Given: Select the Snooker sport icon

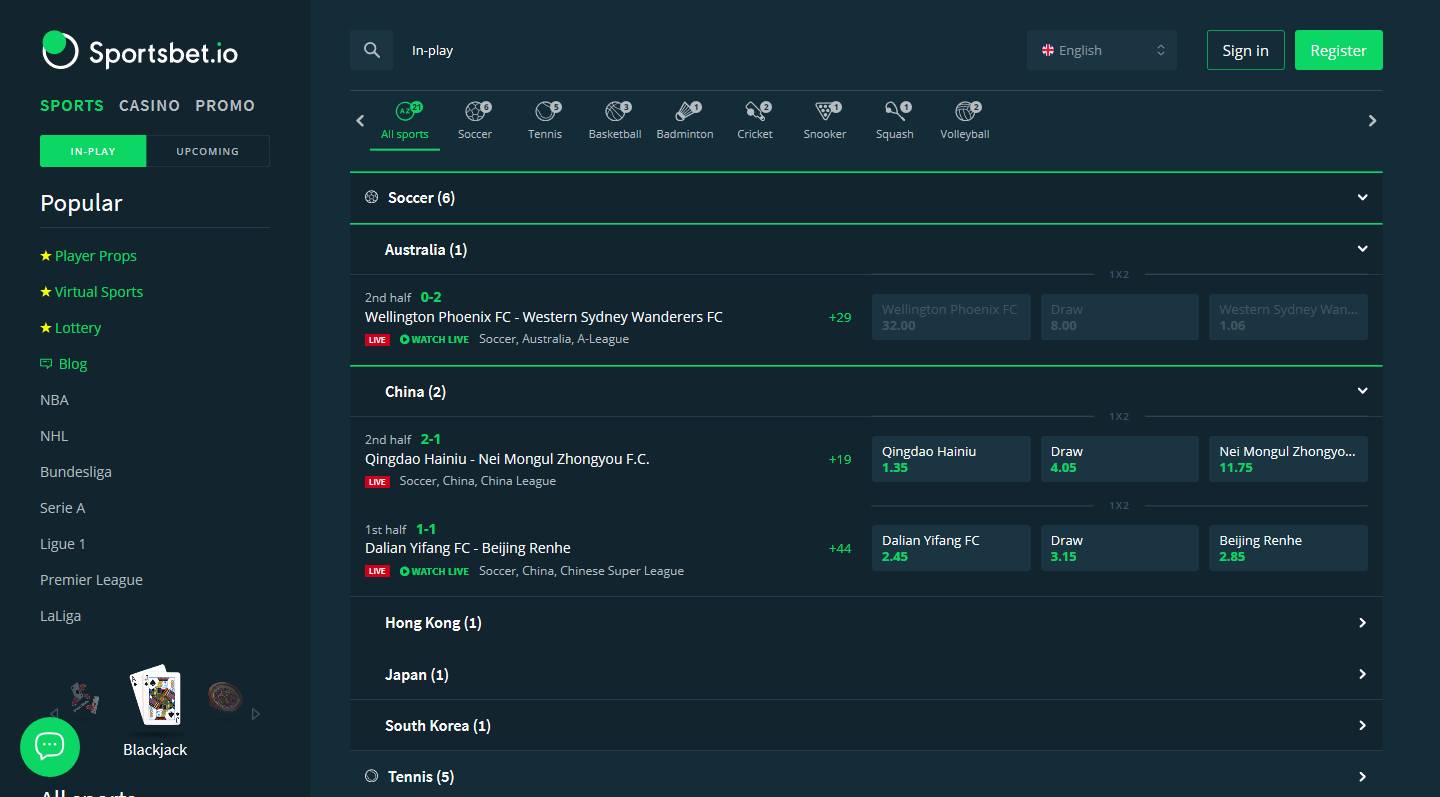Looking at the screenshot, I should point(825,120).
